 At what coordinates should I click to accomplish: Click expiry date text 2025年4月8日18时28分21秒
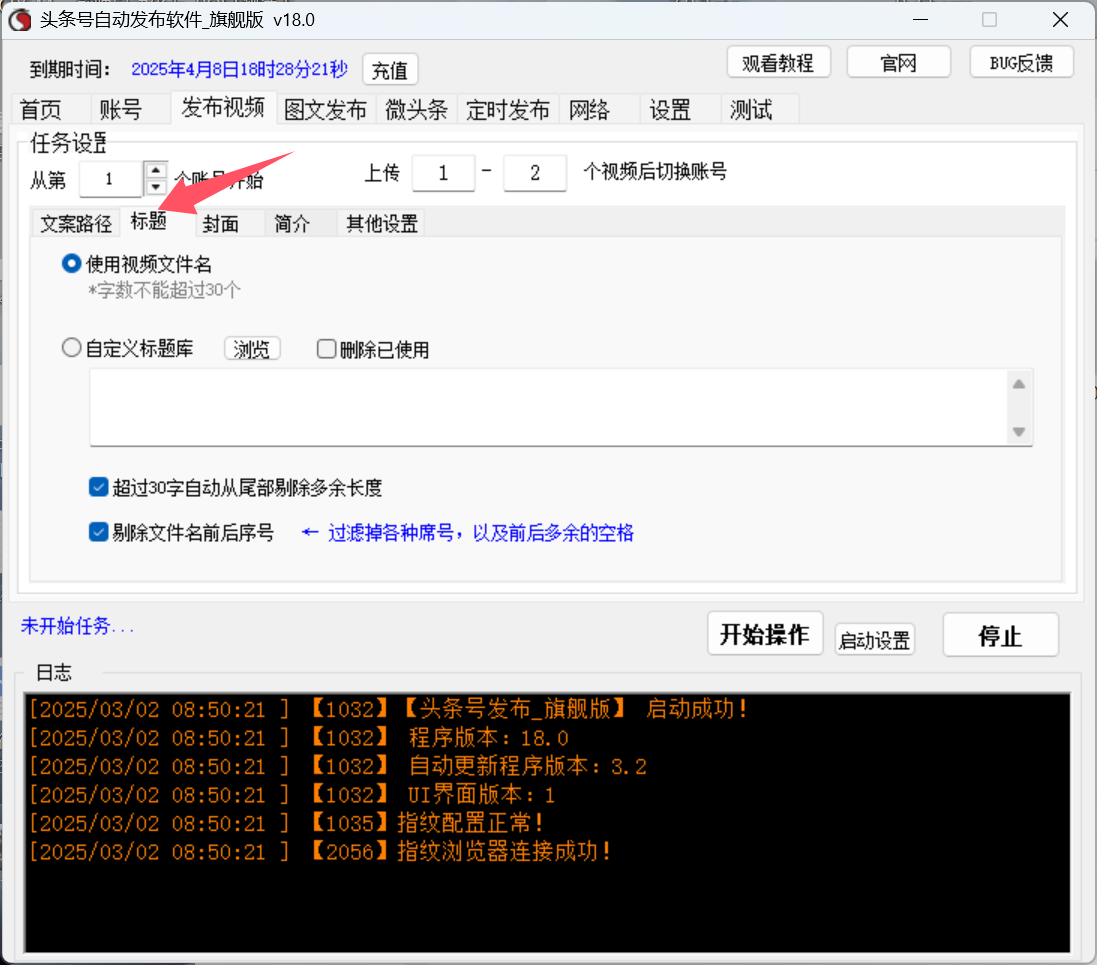click(239, 69)
